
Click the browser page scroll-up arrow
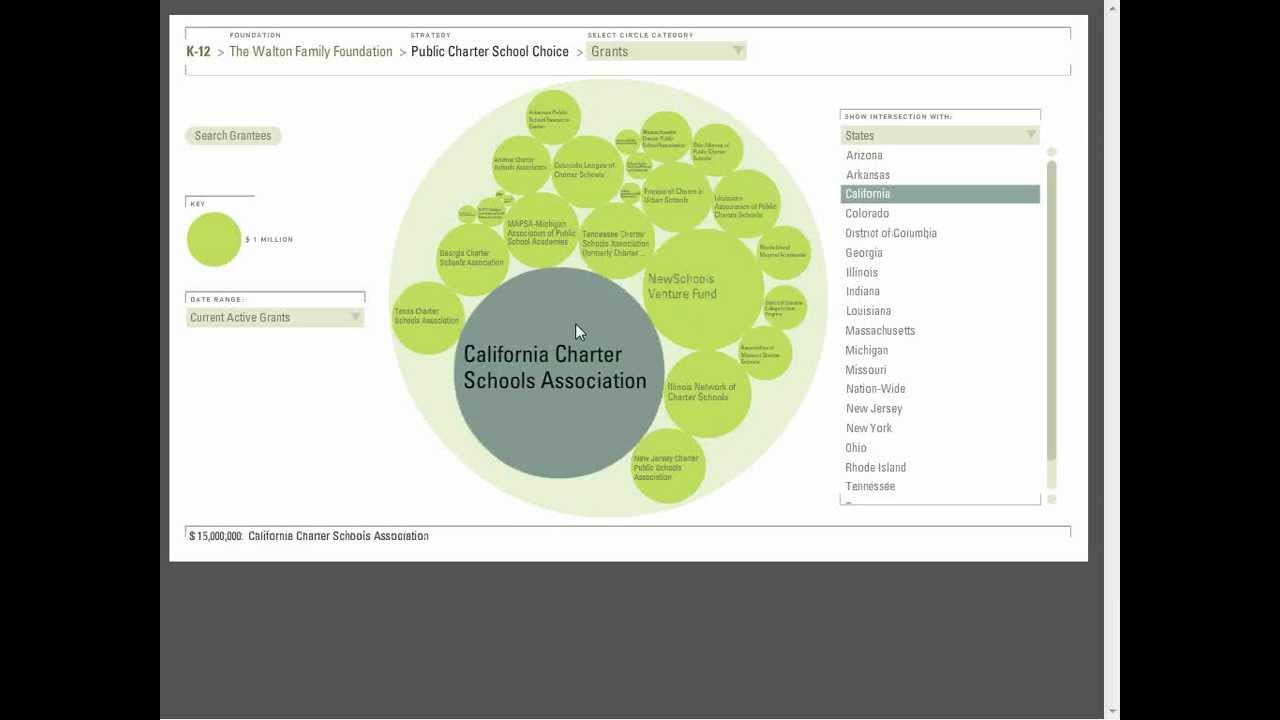click(1112, 8)
